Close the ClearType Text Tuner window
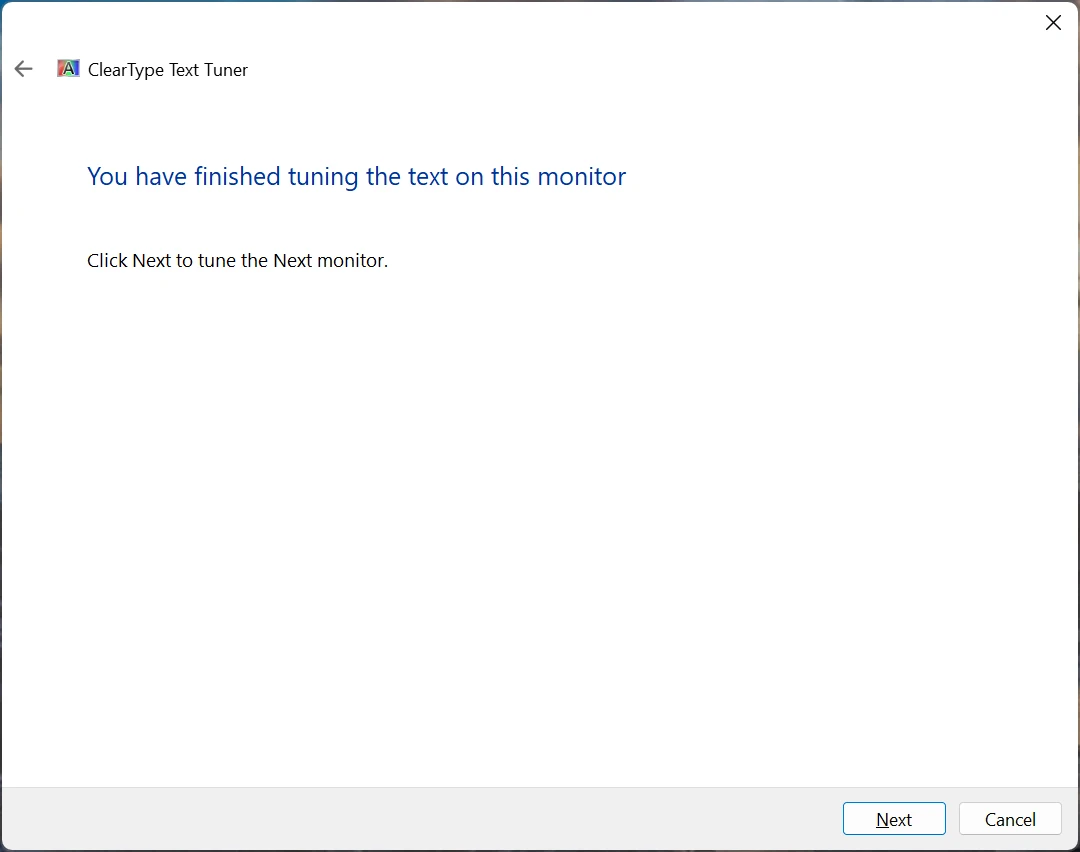1080x852 pixels. [1053, 22]
